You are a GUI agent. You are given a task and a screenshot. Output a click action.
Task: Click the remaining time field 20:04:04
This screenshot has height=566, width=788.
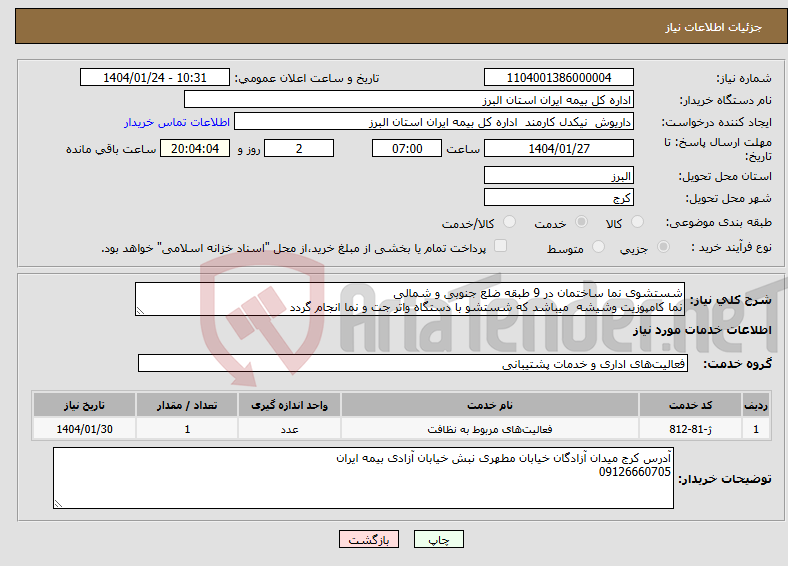click(x=195, y=148)
